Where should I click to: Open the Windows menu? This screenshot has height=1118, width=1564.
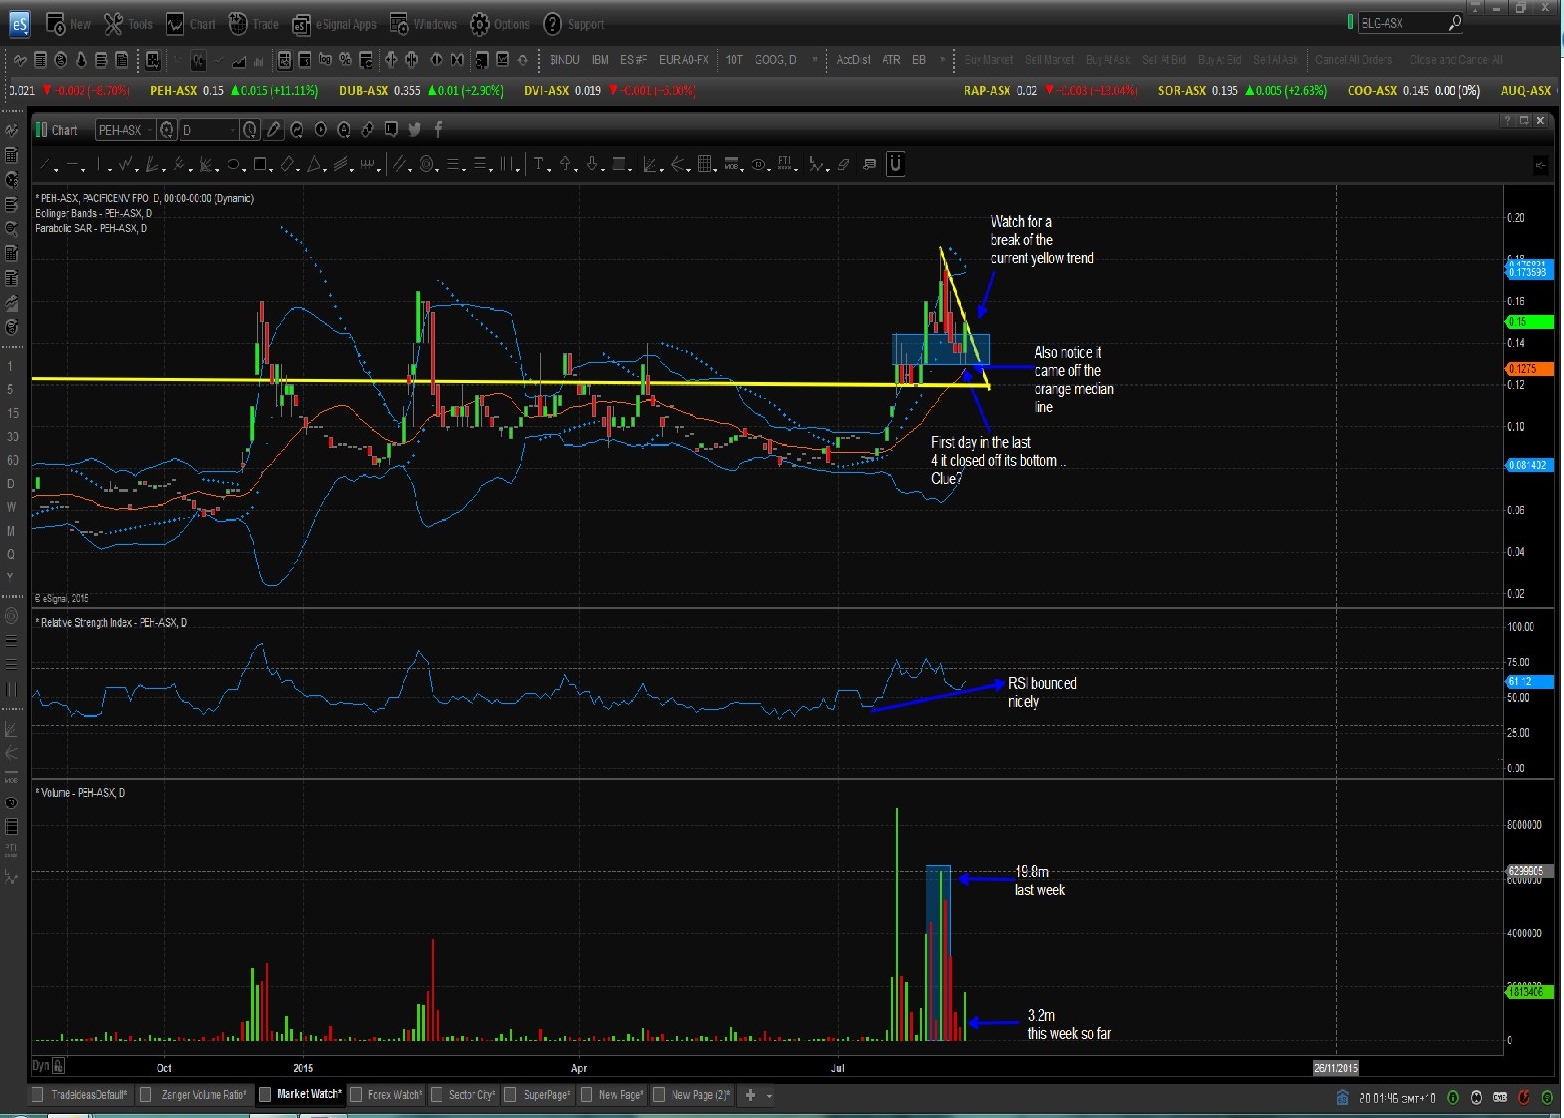pos(423,24)
